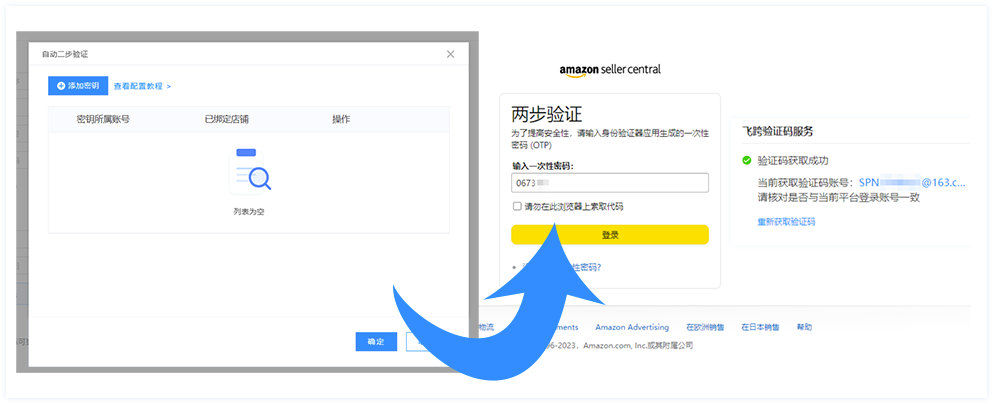Viewport: 992px width, 404px height.
Task: Focus the one-time password input field
Action: (x=609, y=183)
